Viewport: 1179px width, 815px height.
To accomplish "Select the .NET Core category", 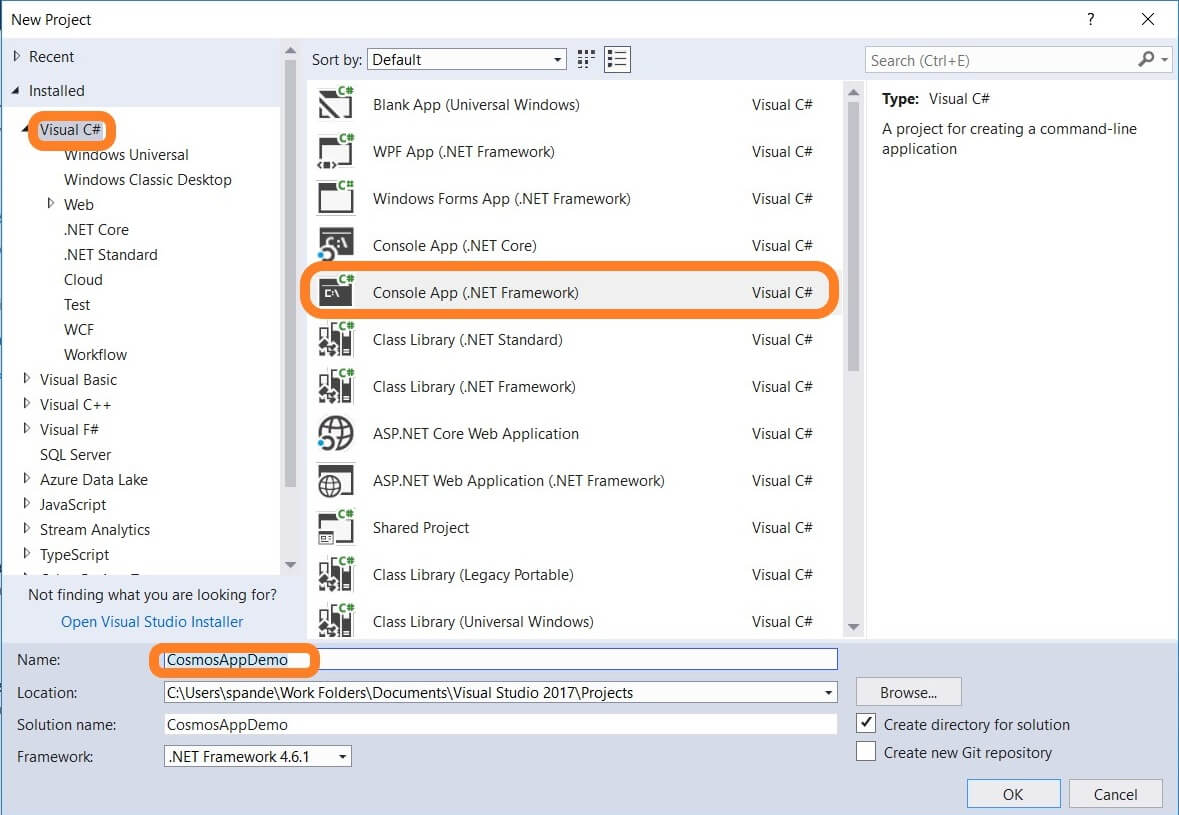I will point(96,229).
